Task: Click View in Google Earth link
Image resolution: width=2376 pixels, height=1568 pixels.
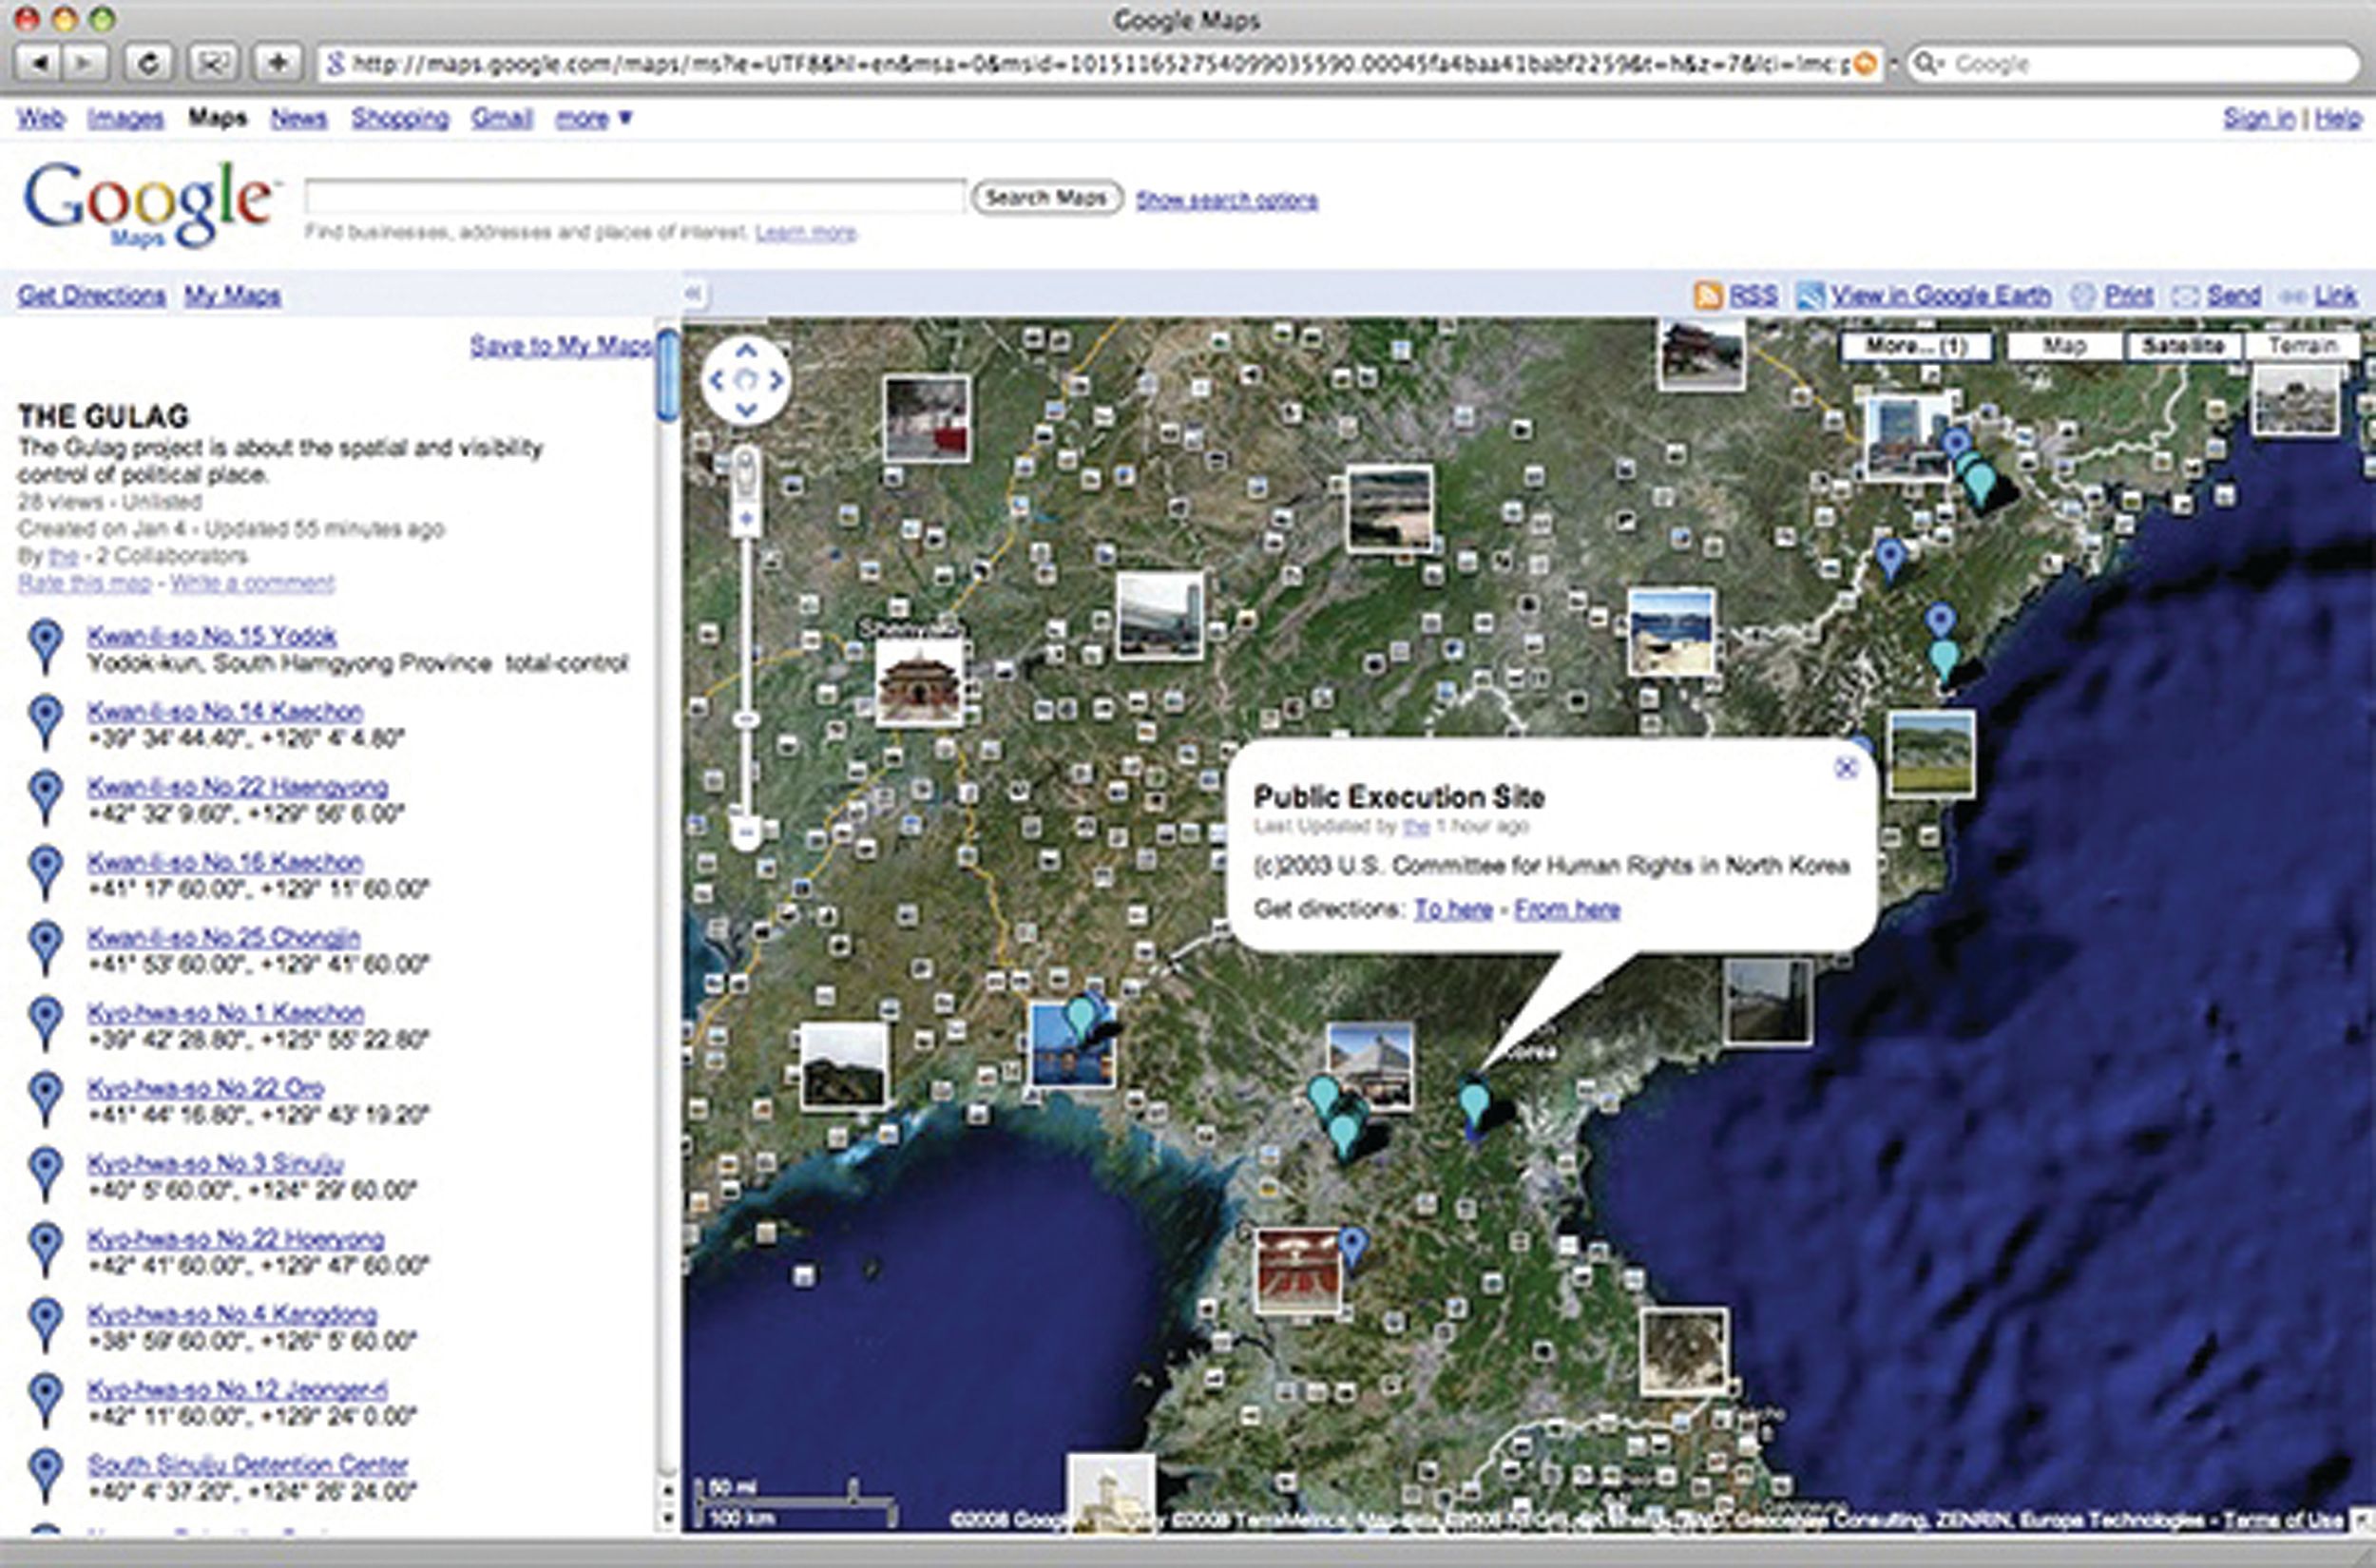Action: click(1939, 295)
